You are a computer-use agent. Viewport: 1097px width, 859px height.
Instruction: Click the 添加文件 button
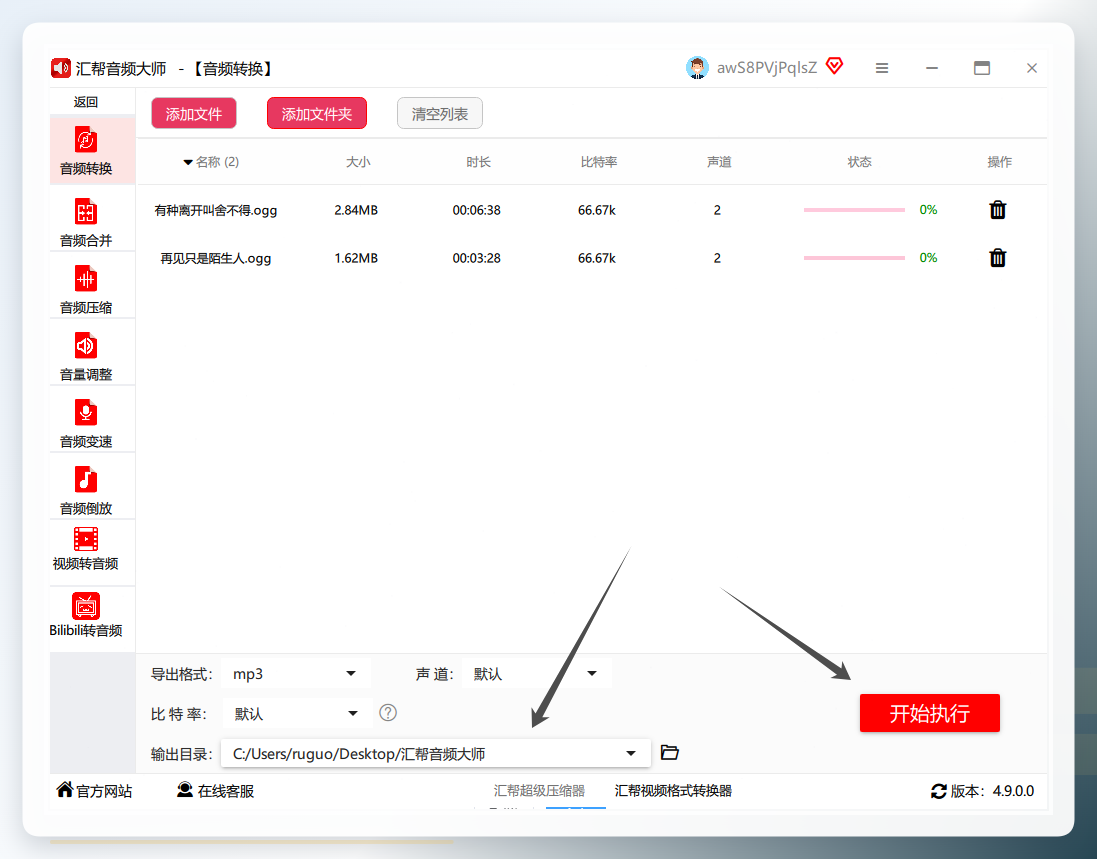[194, 113]
